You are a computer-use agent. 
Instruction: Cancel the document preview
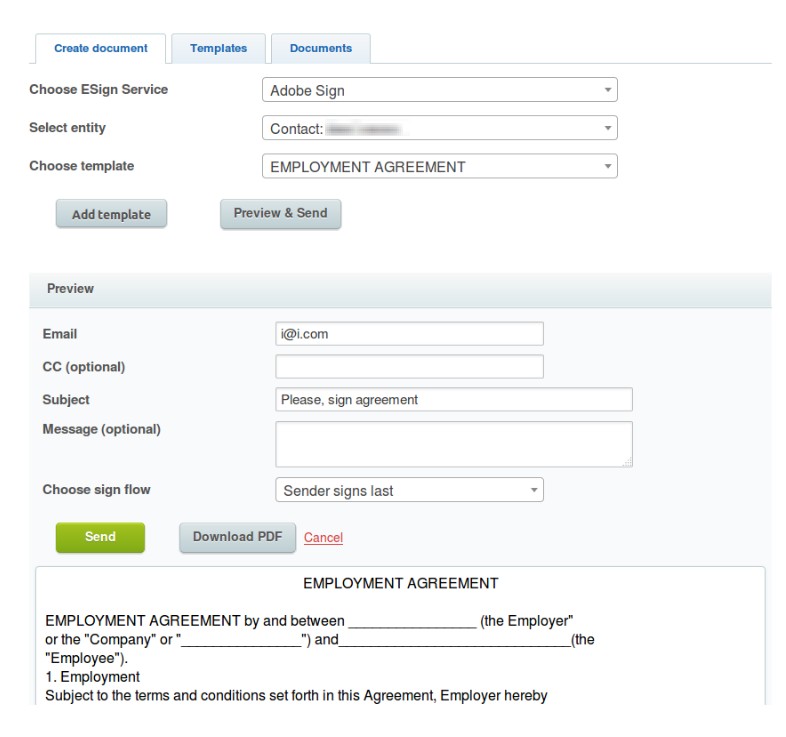(x=323, y=538)
